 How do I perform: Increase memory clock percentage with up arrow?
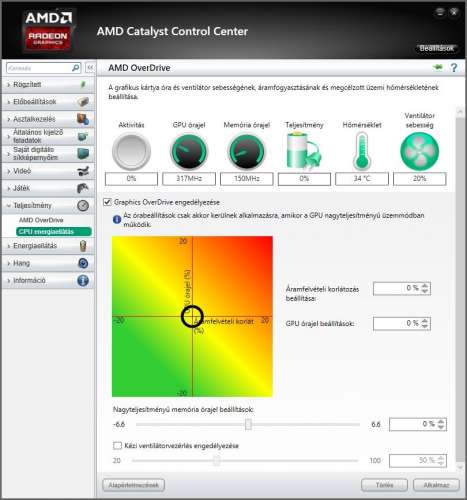click(441, 421)
